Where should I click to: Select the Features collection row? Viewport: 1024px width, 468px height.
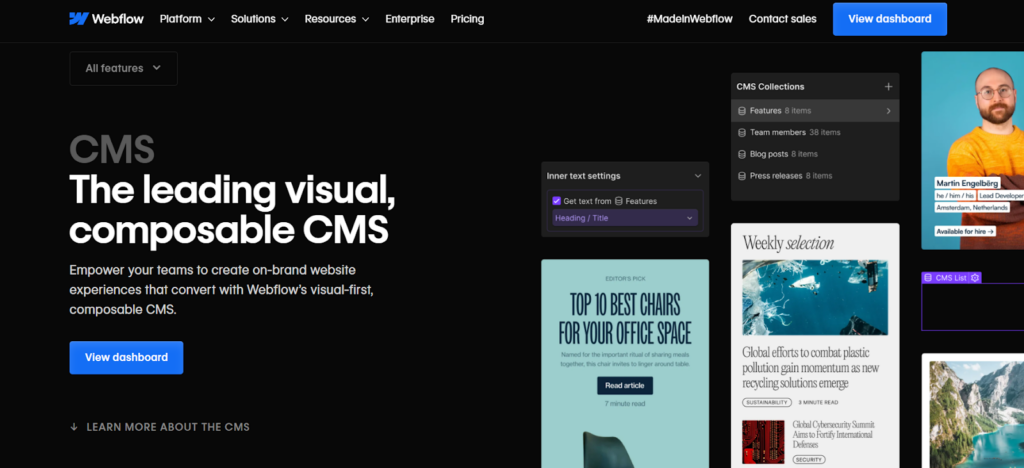pos(815,110)
